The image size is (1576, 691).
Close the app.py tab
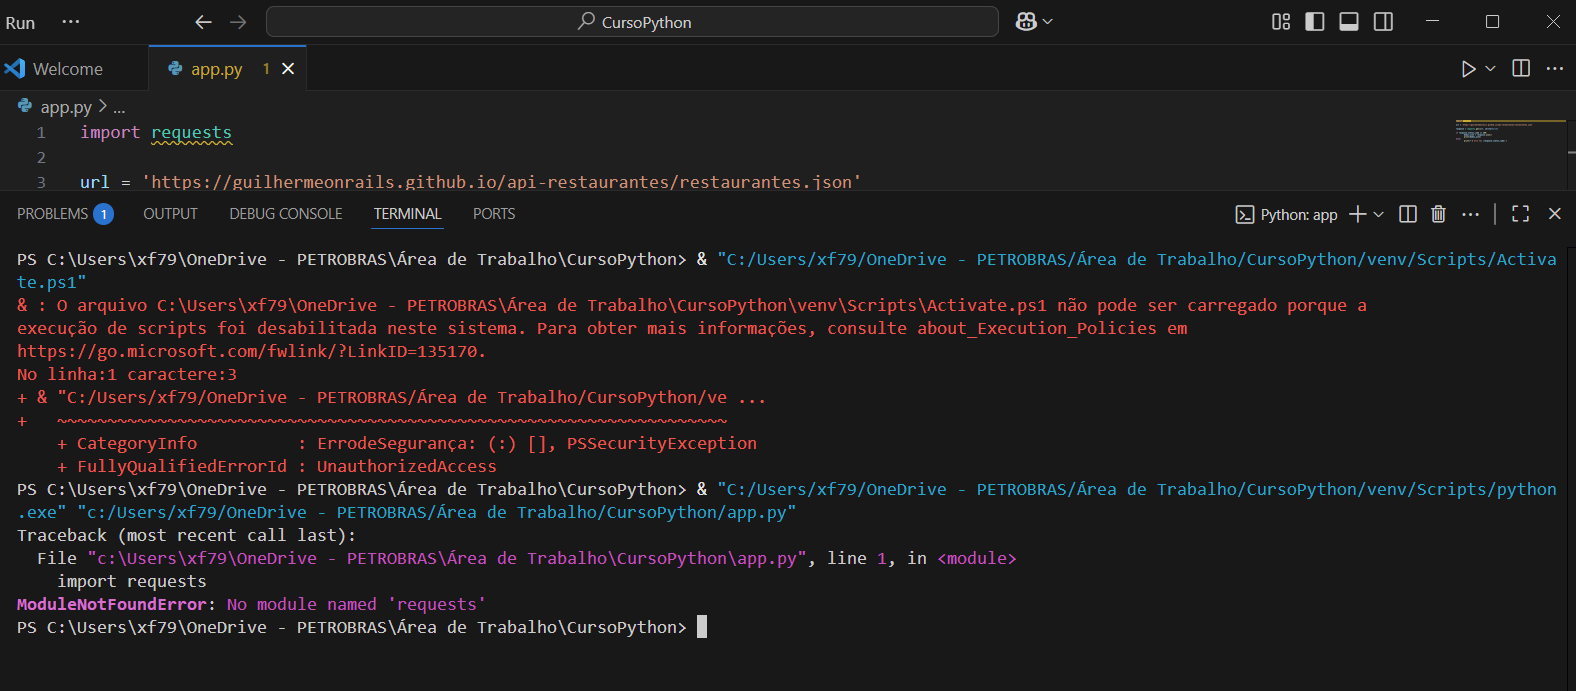click(288, 69)
